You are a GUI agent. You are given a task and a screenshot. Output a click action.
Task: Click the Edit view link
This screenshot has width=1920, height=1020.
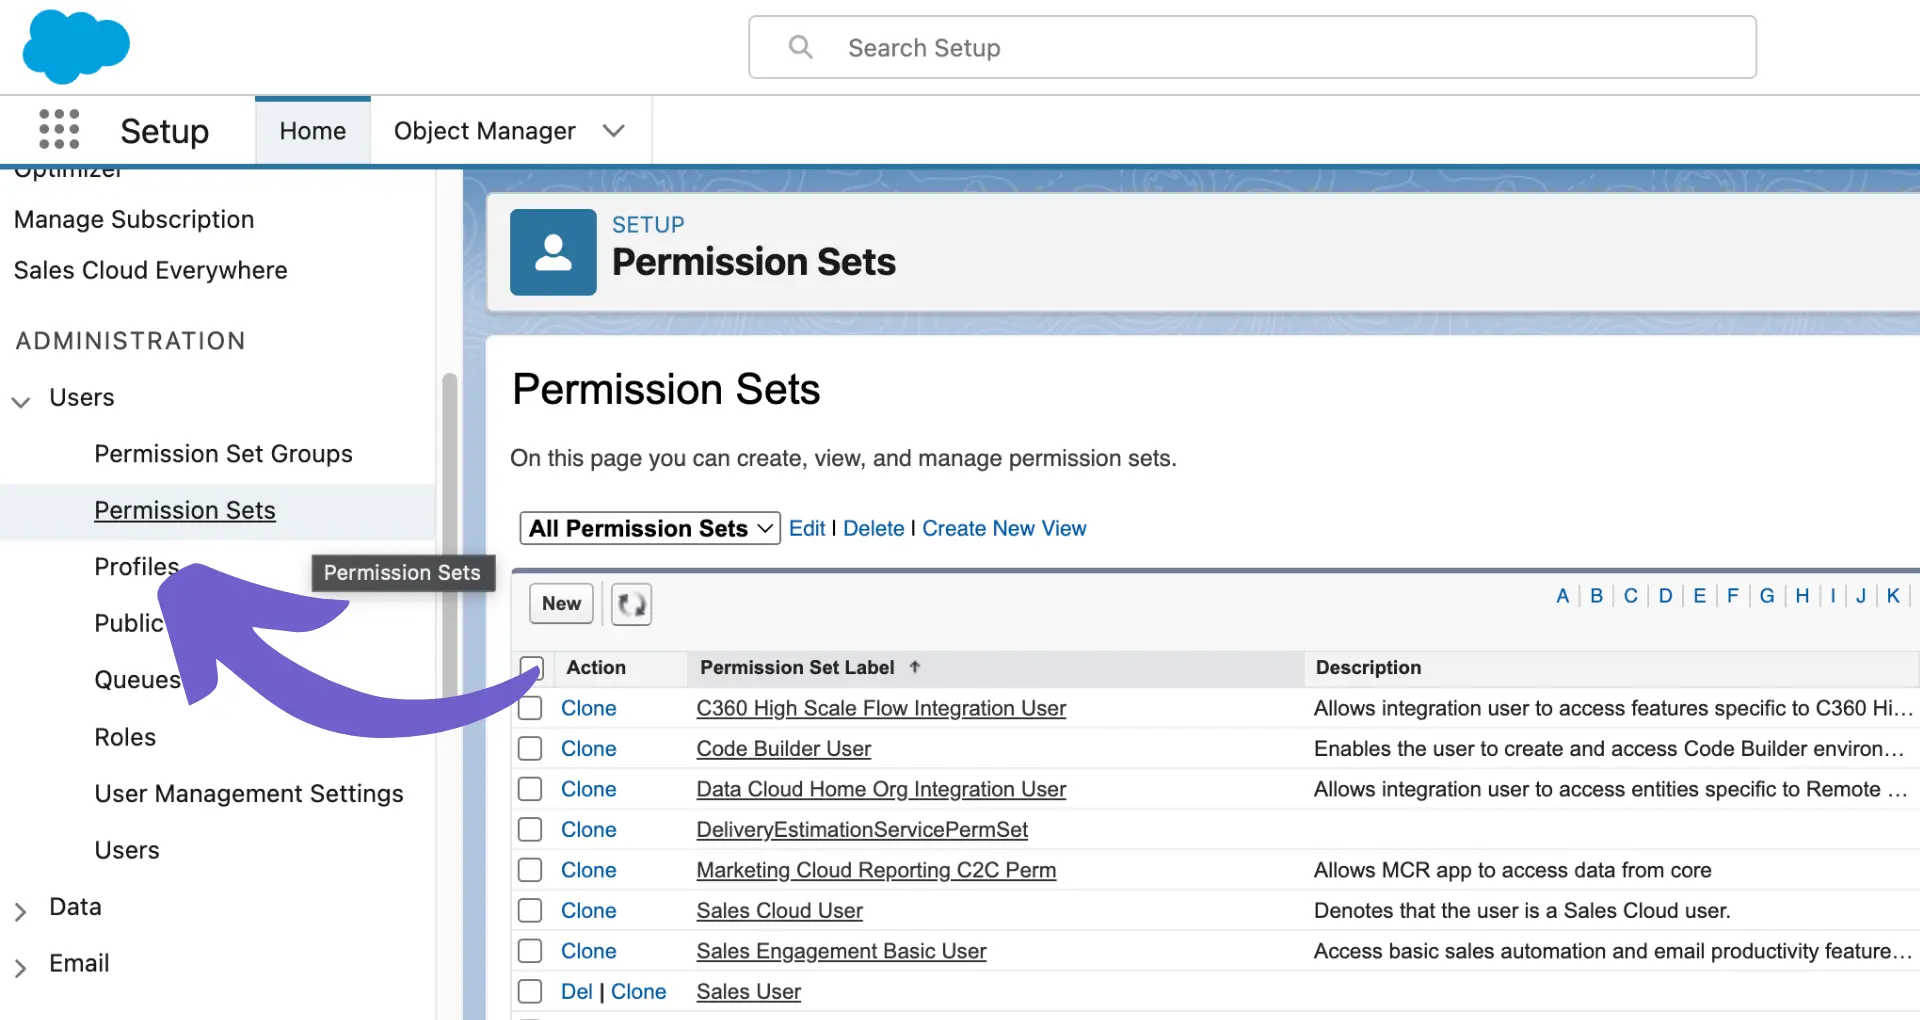[x=807, y=528]
